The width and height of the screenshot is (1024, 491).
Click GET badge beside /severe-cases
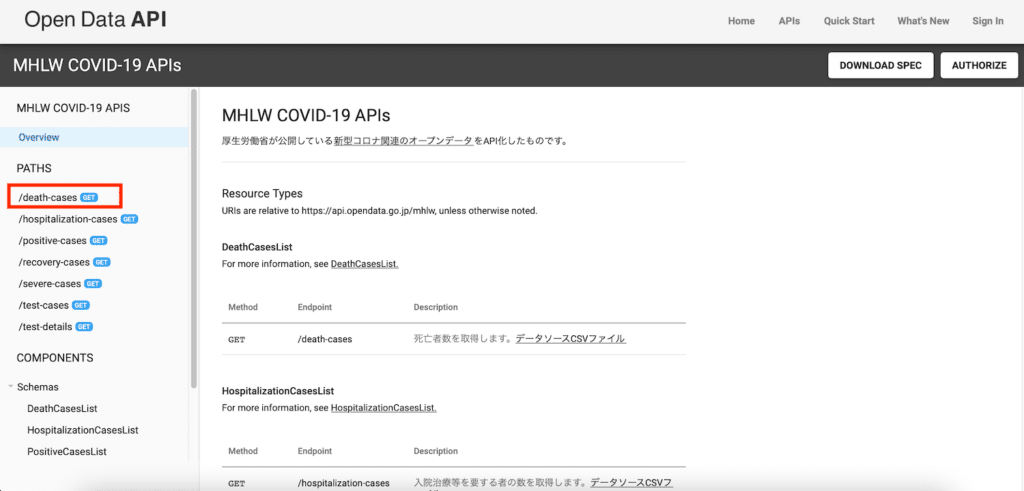point(93,284)
